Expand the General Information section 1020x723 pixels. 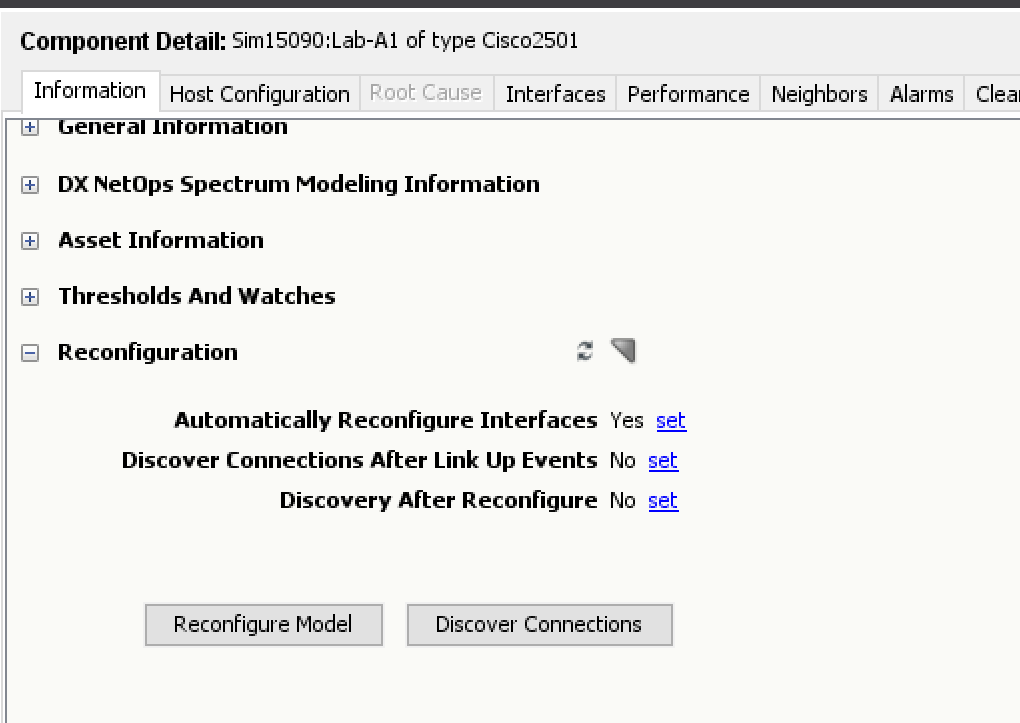click(x=30, y=128)
